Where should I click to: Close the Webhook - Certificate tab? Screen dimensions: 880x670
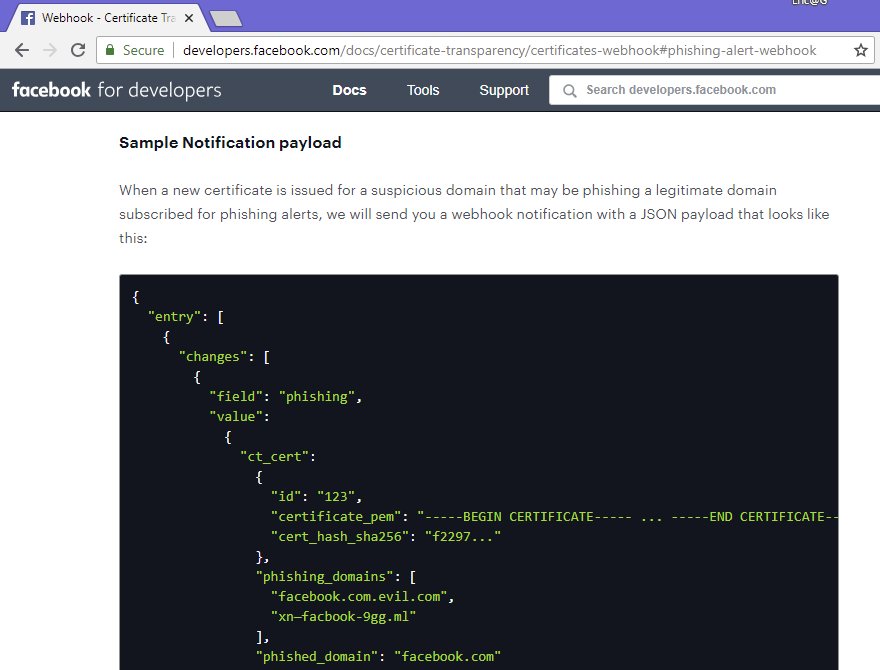coord(189,18)
